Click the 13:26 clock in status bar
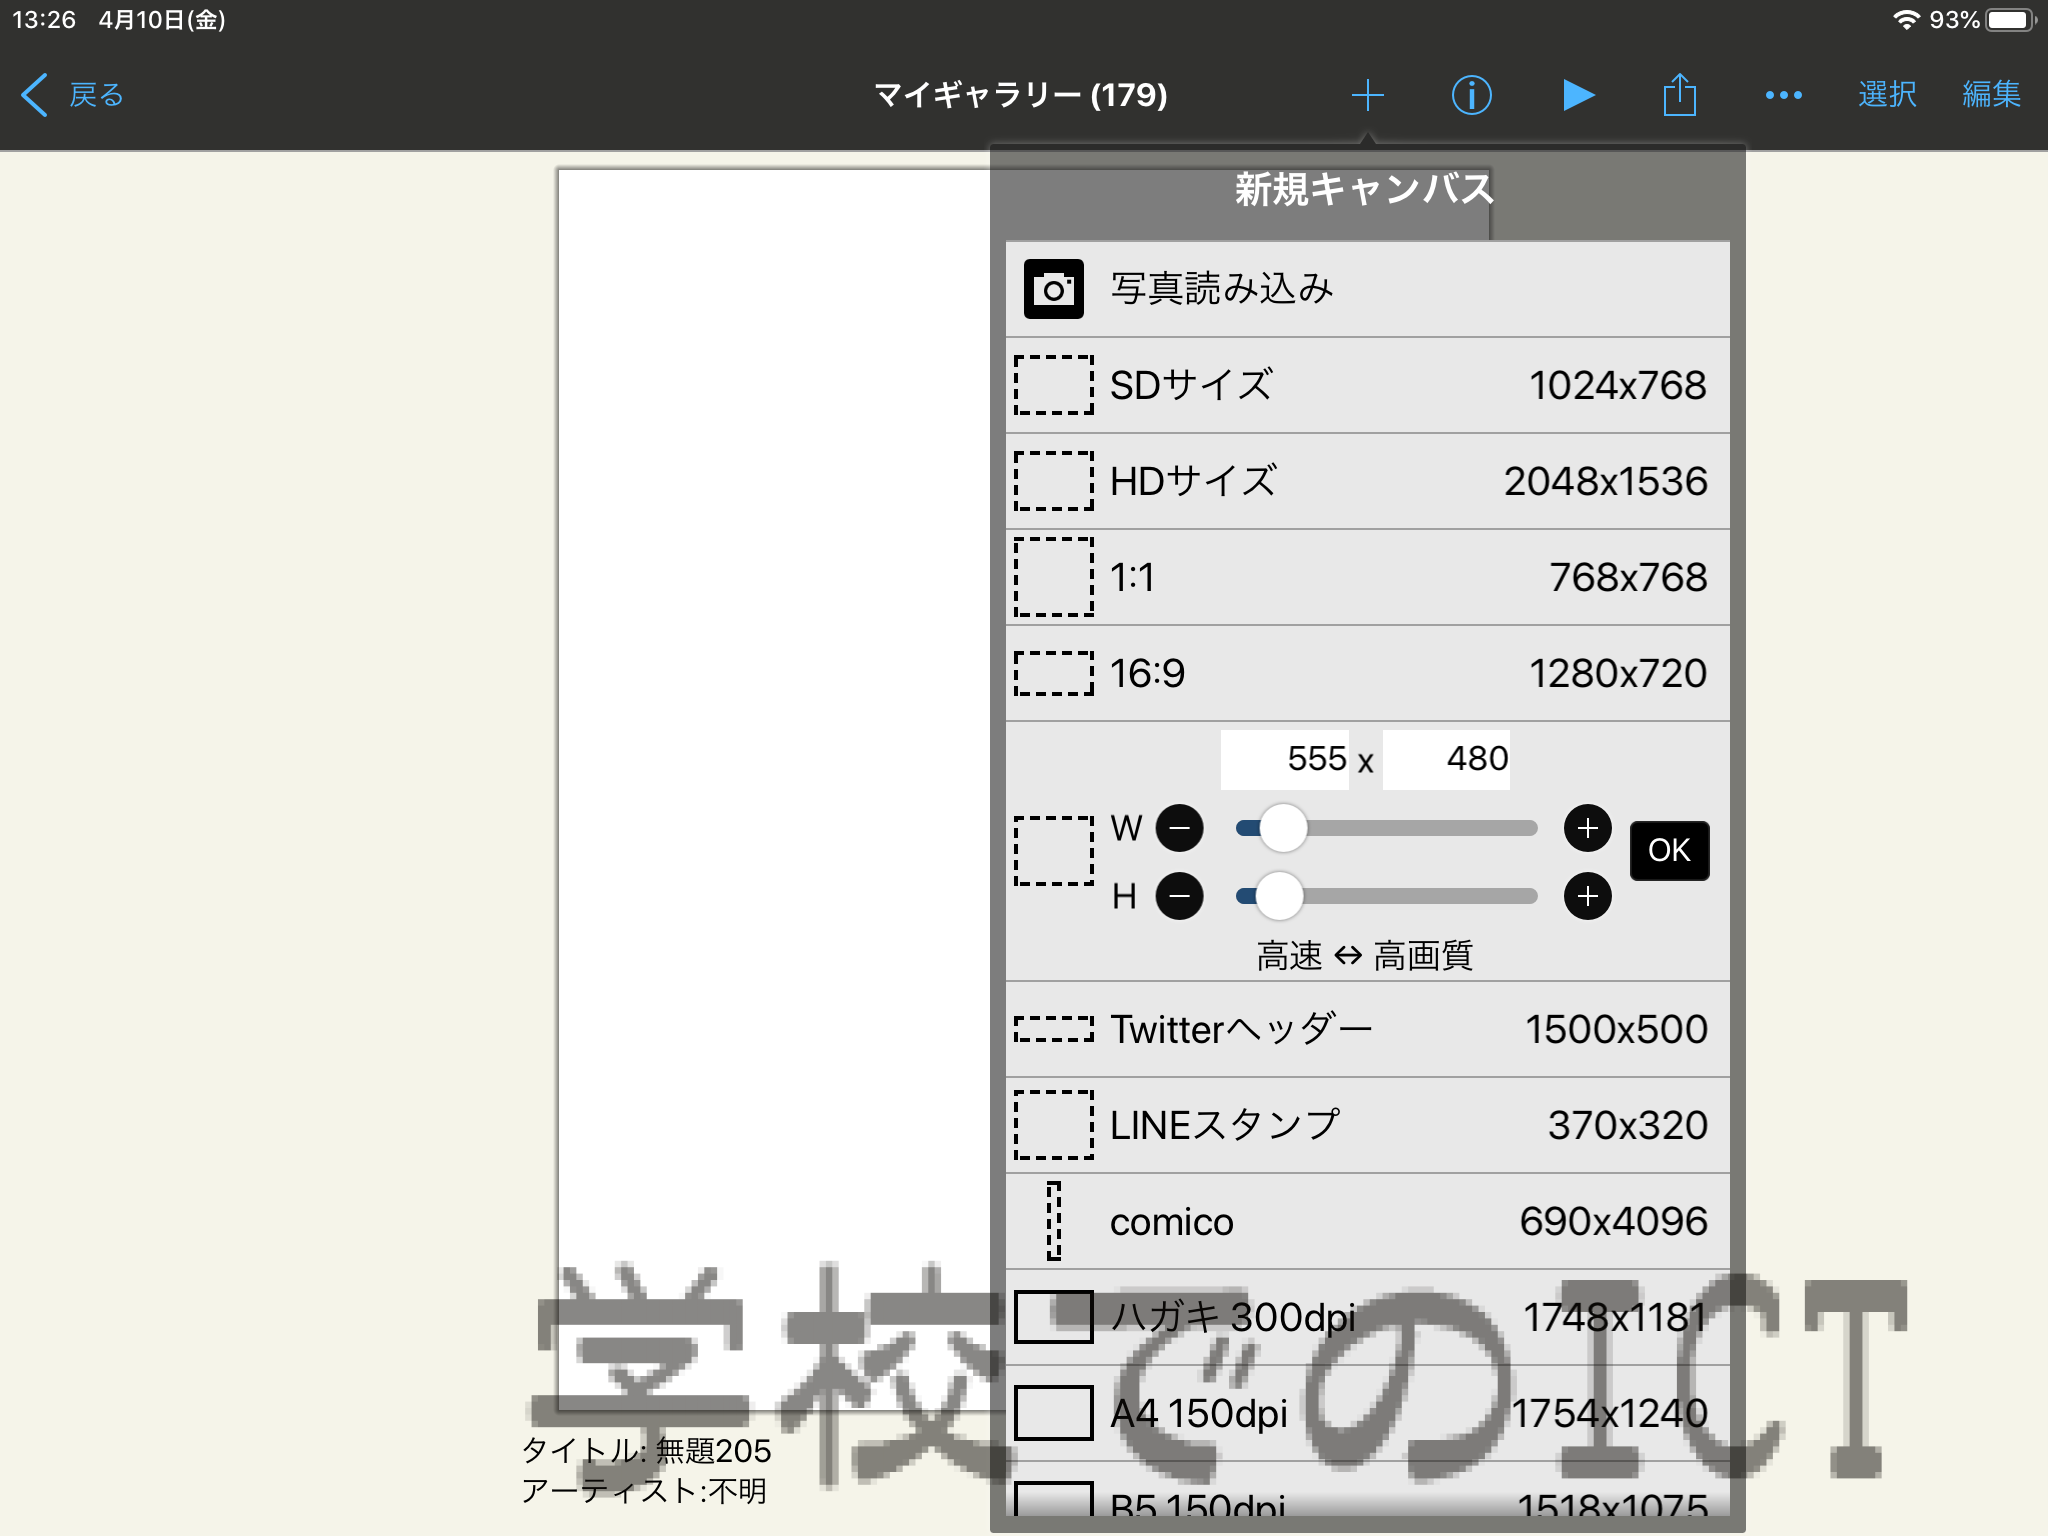The height and width of the screenshot is (1536, 2048). 44,20
